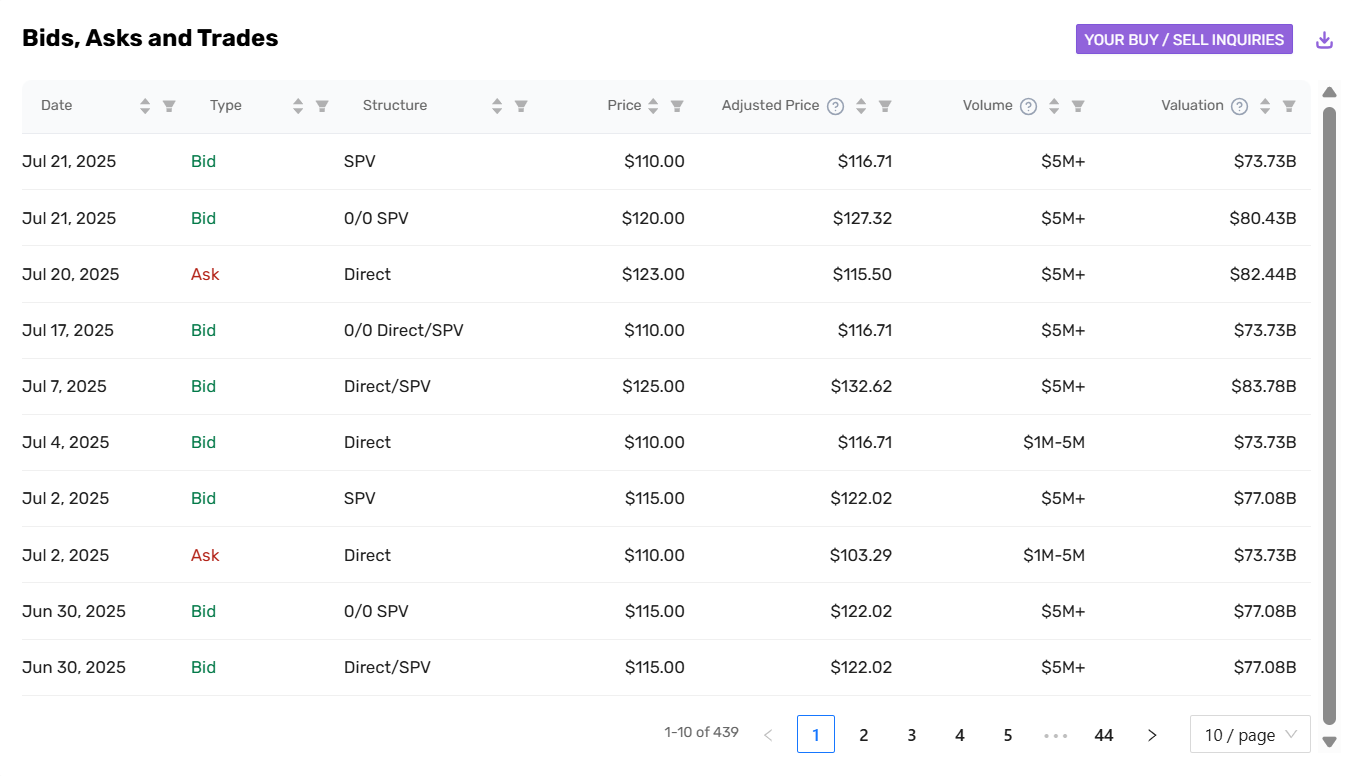Show the Volume help tooltip icon
The height and width of the screenshot is (776, 1362).
point(1028,106)
